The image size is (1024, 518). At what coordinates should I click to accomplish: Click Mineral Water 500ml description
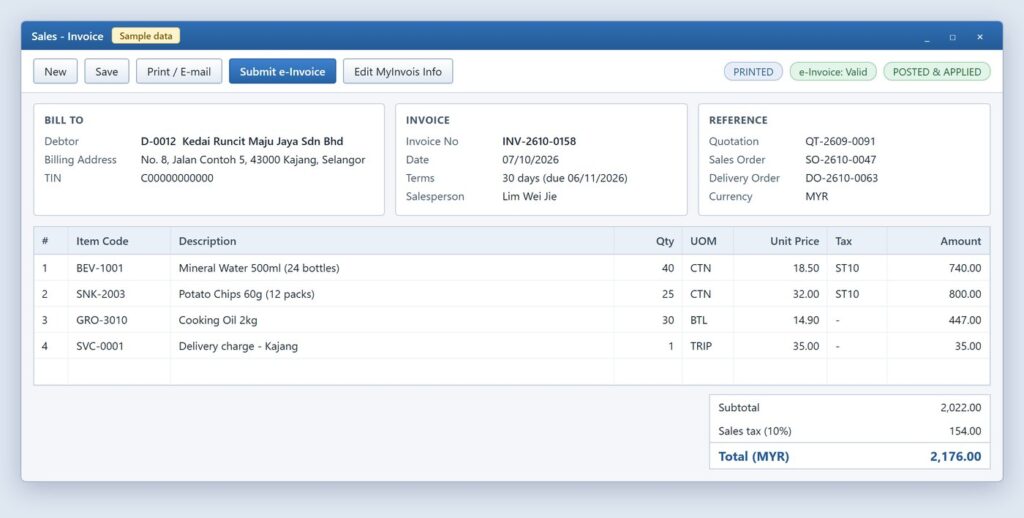coord(259,268)
